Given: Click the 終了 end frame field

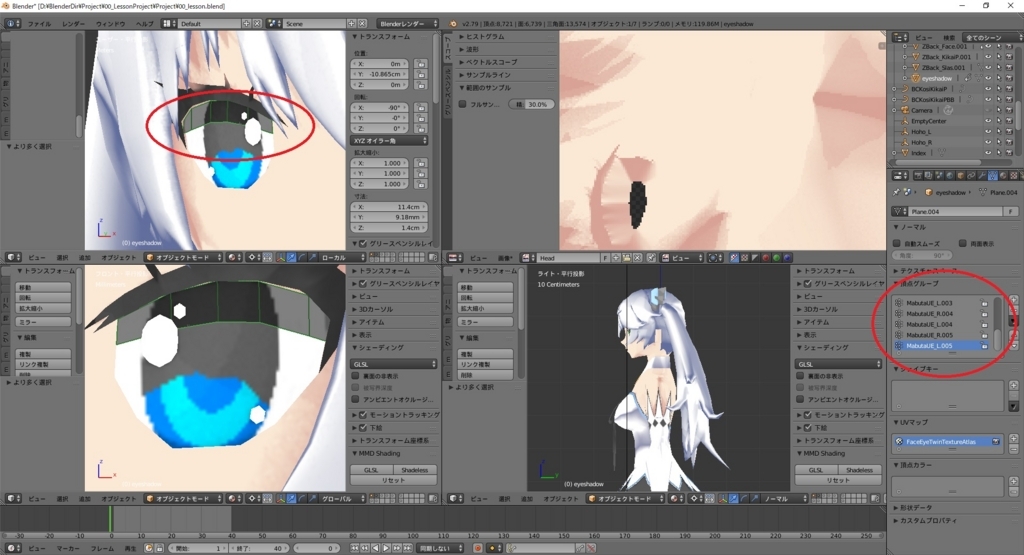Looking at the screenshot, I should click(260, 548).
